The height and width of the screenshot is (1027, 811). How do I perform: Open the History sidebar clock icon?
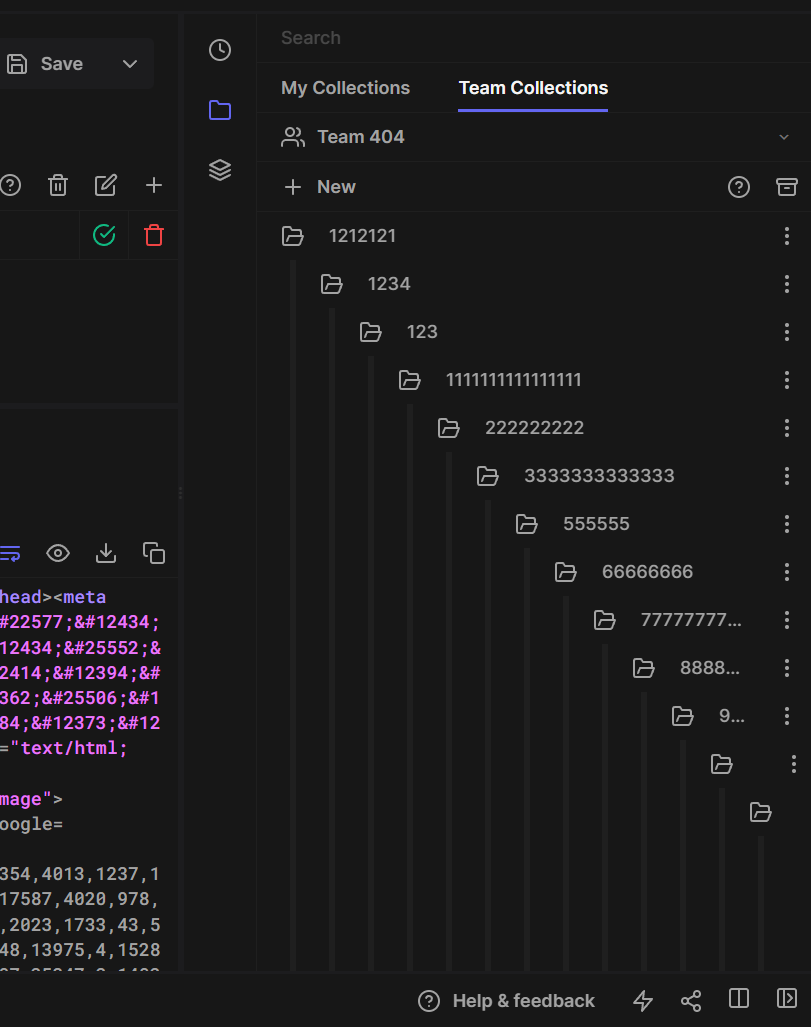pos(219,50)
